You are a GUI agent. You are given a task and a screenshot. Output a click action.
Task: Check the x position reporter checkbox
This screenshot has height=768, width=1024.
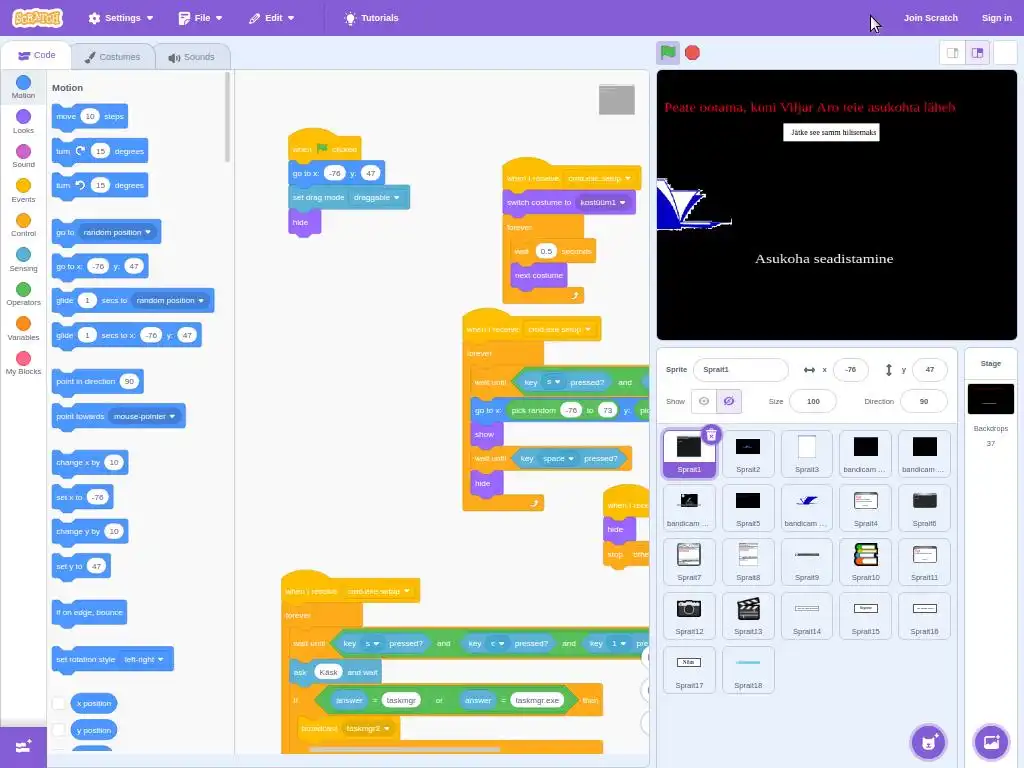(59, 703)
